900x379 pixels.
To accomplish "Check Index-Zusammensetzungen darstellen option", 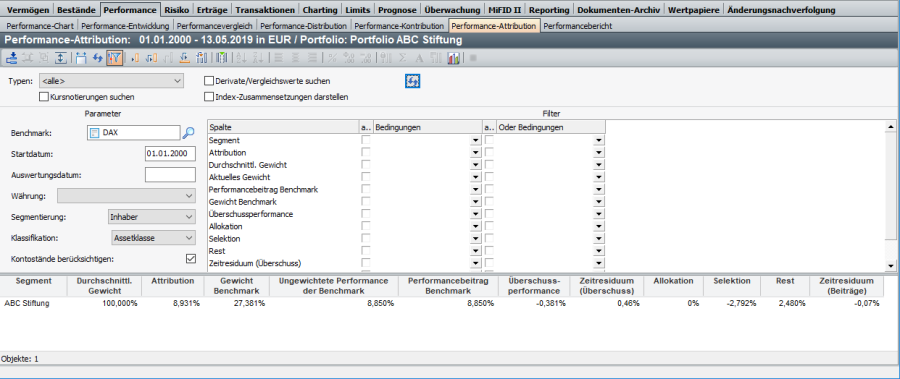I will [209, 97].
